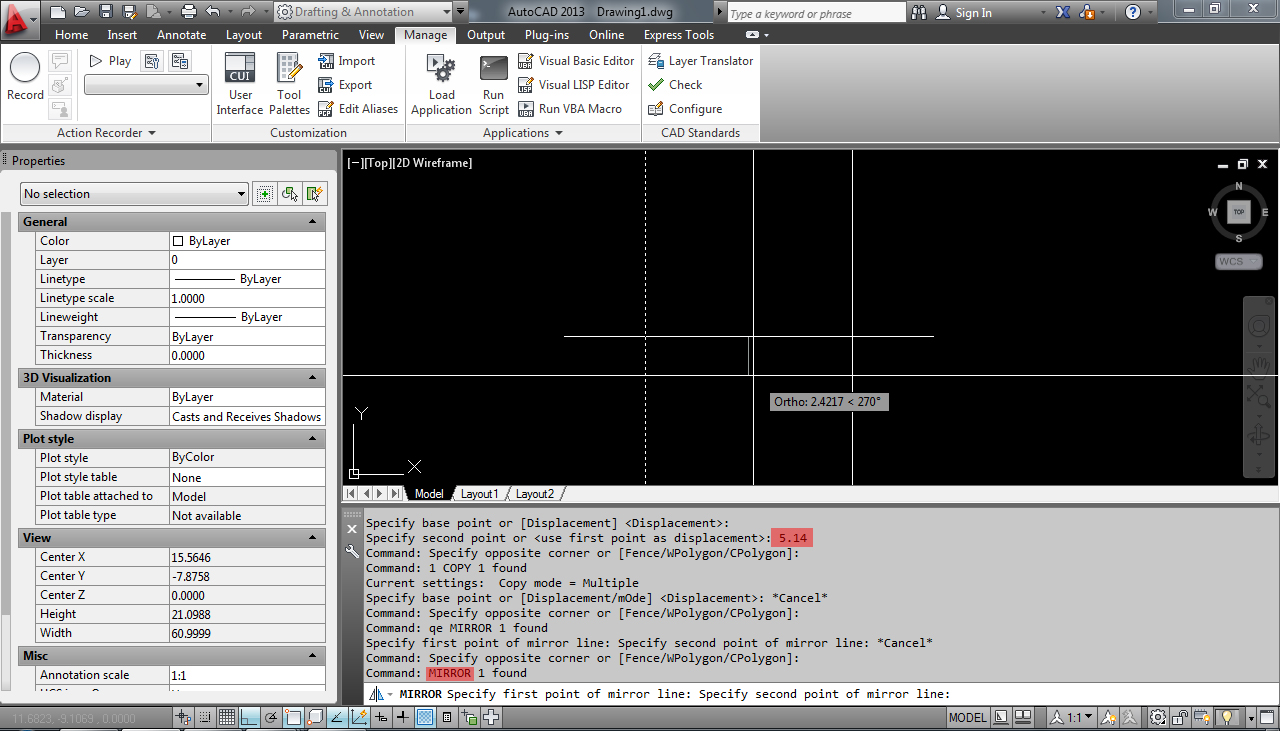Click the Quick Select icon in Properties
This screenshot has width=1280, height=731.
pos(316,194)
